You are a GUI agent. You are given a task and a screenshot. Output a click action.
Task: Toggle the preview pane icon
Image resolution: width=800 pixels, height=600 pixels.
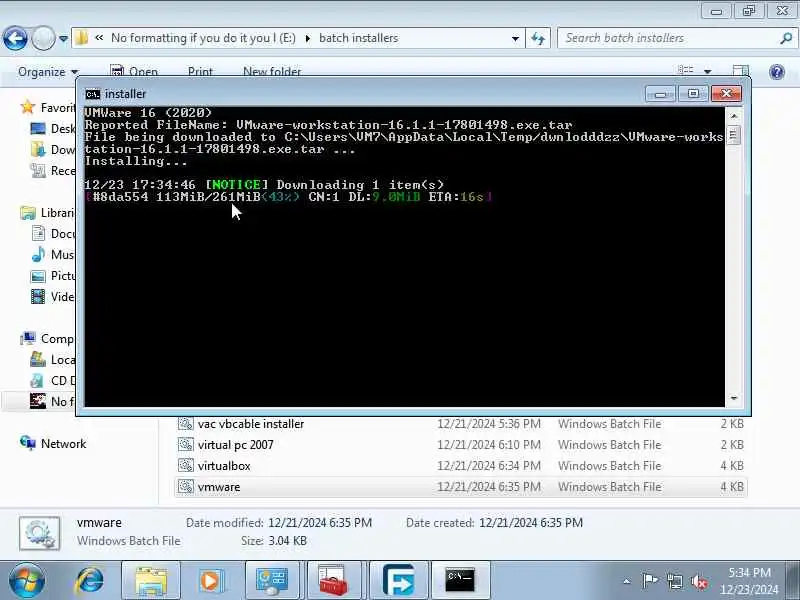[740, 71]
